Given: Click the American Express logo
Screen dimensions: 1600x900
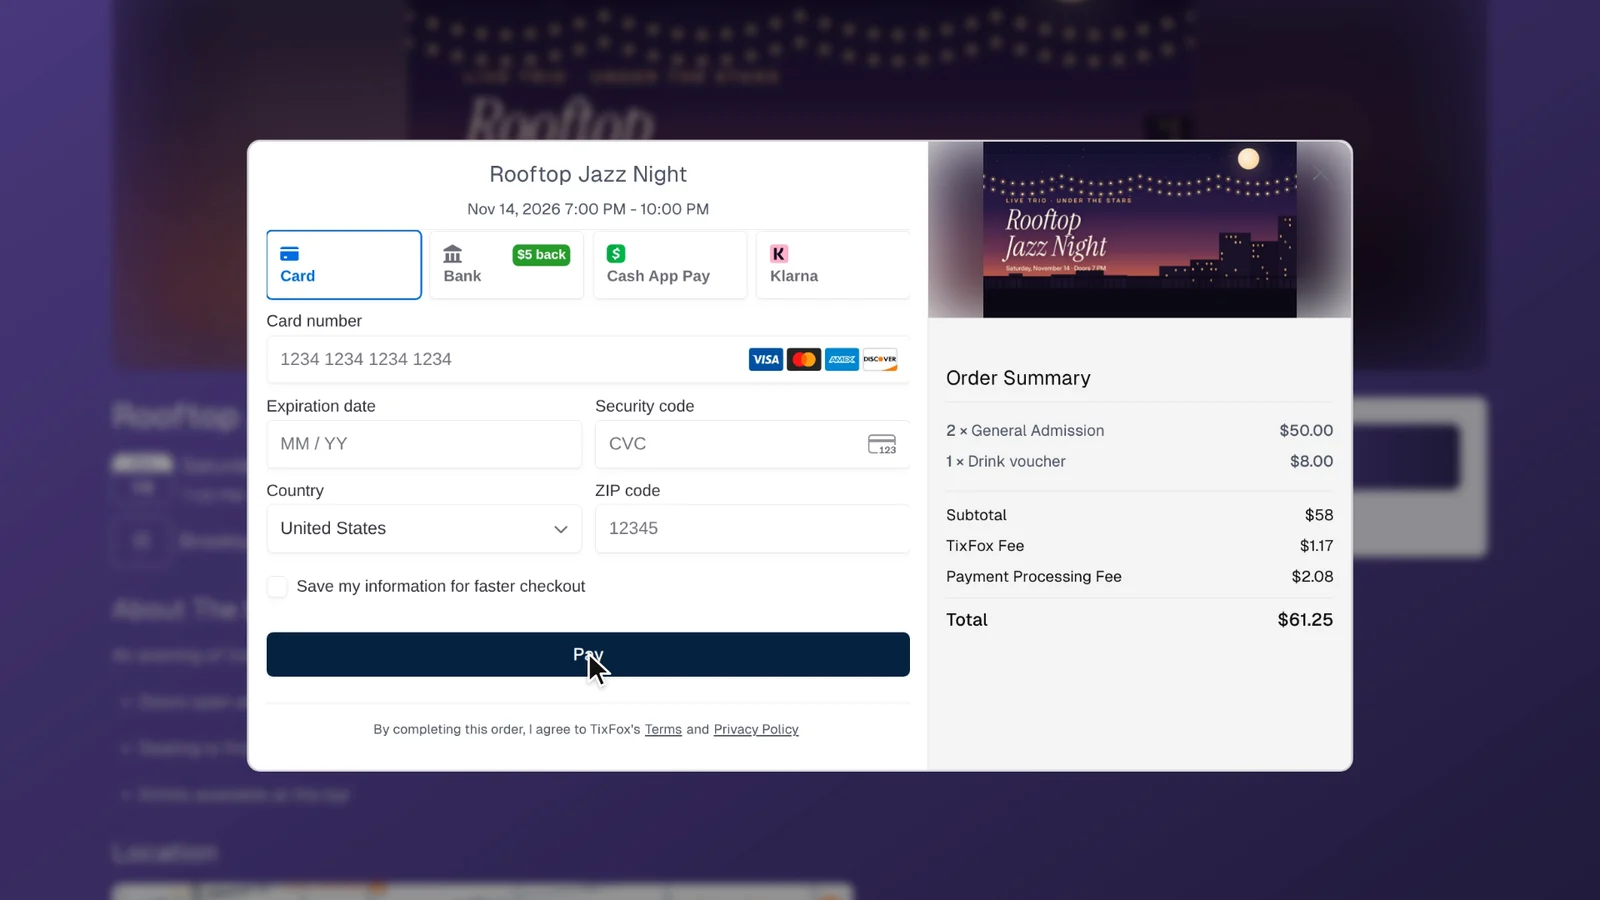Looking at the screenshot, I should point(842,359).
